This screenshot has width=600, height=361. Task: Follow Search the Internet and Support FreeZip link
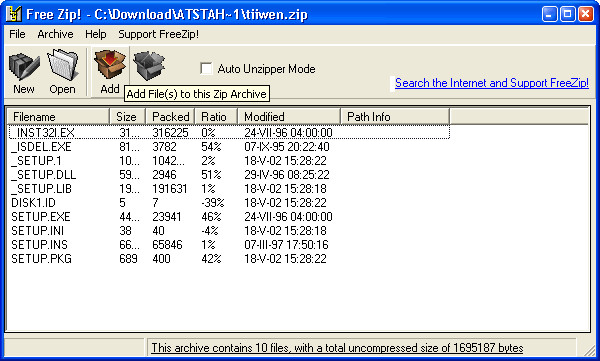492,83
